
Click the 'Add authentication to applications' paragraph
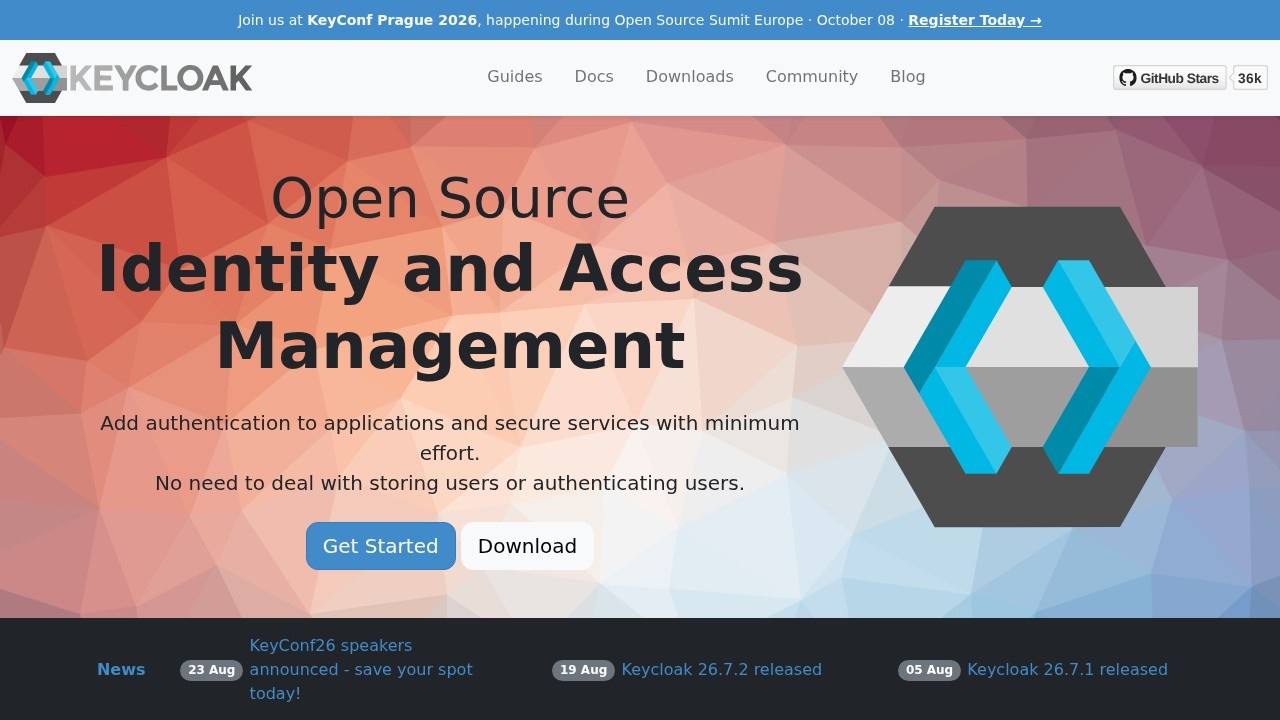(450, 438)
